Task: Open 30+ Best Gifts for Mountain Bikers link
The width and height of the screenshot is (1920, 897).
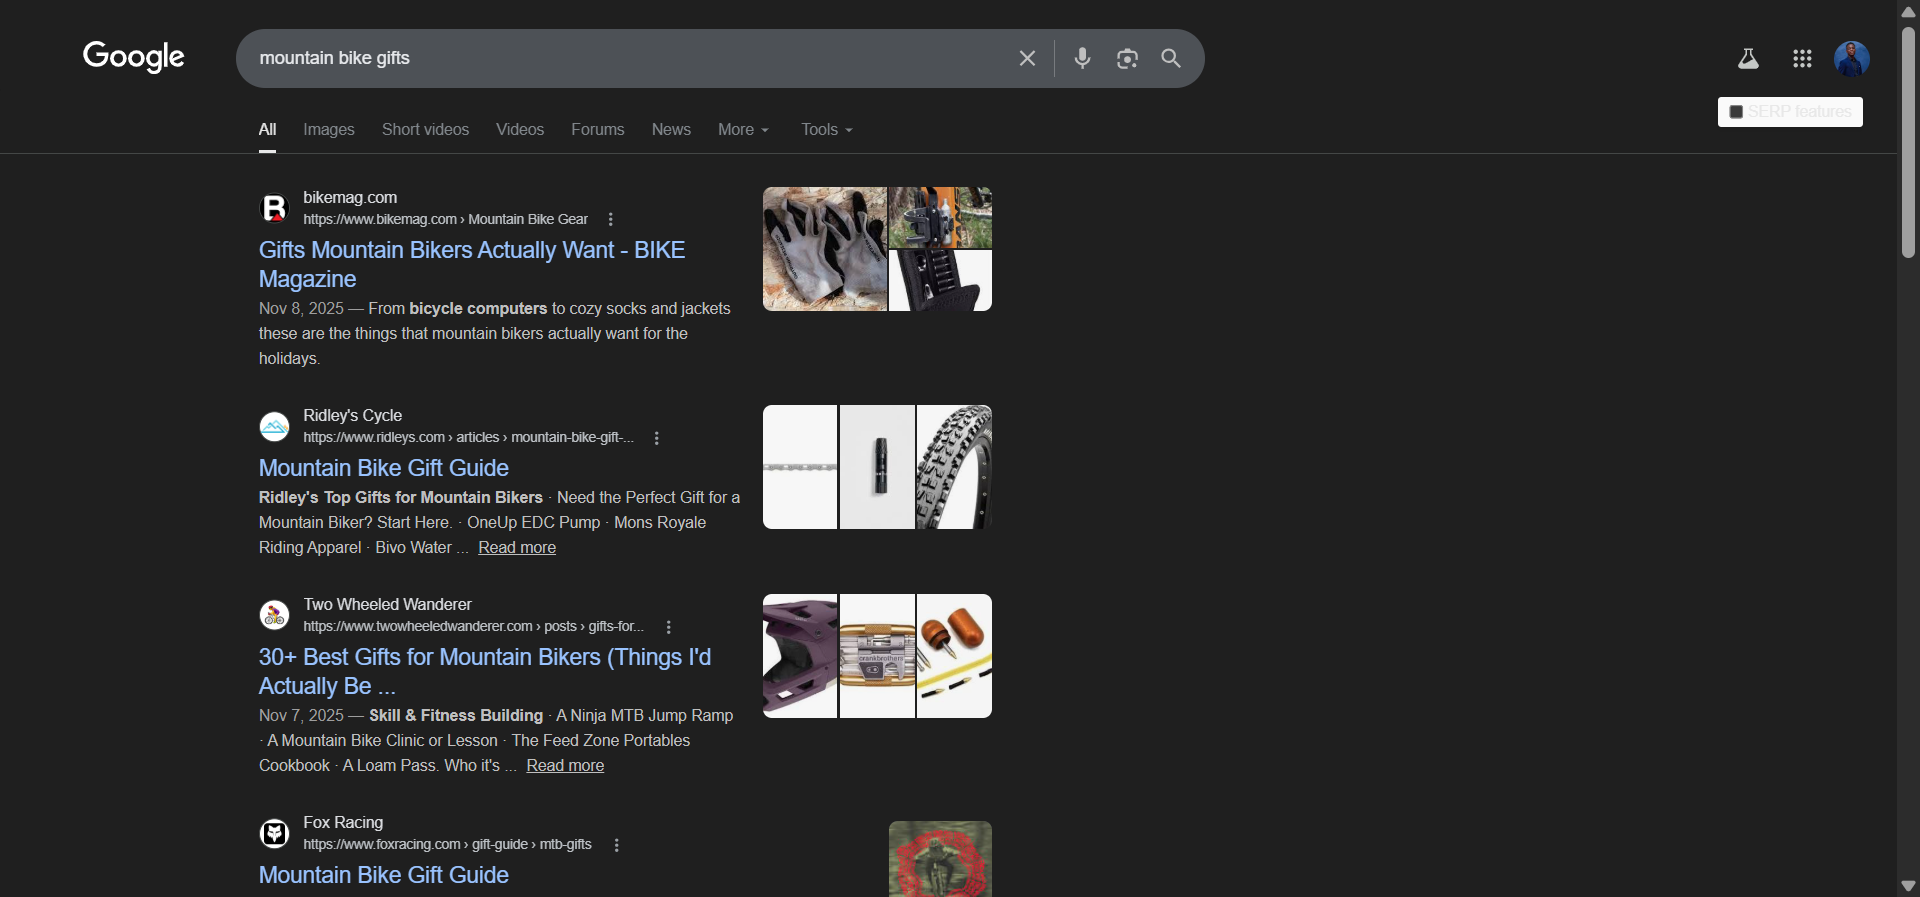Action: click(485, 671)
